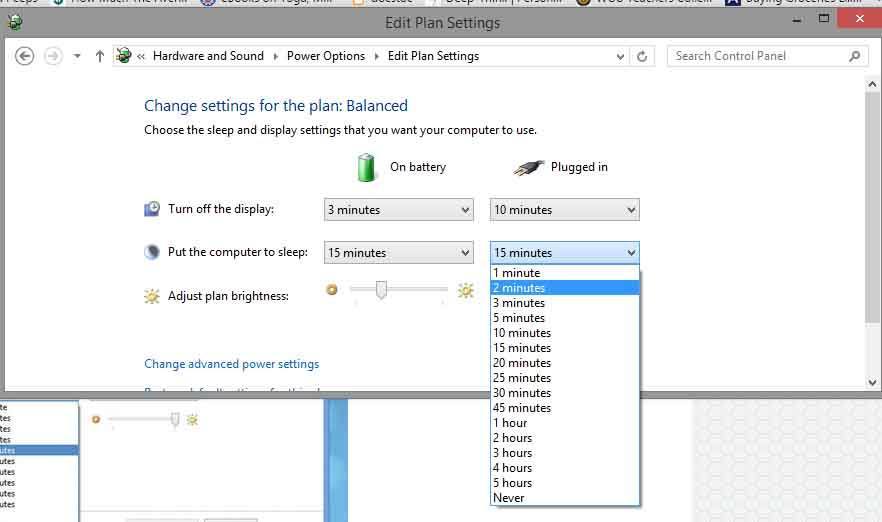The image size is (882, 522).
Task: Click the Adjust plan brightness sun icon
Action: 152,296
